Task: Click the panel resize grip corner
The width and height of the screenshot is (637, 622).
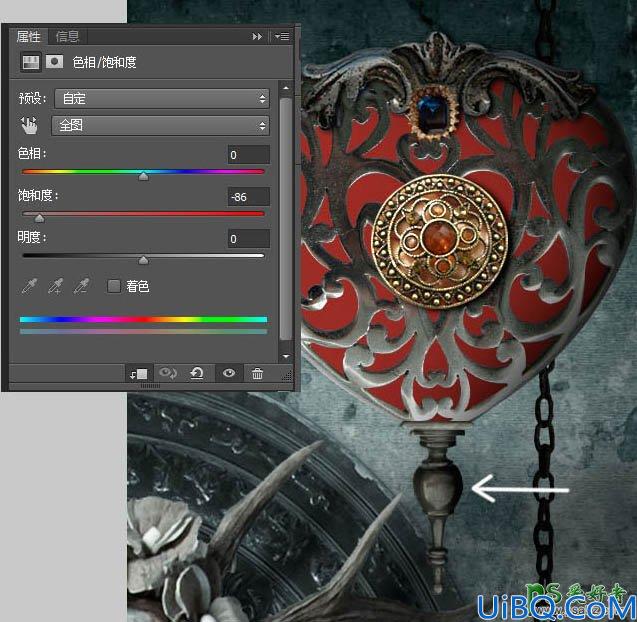Action: coord(287,376)
